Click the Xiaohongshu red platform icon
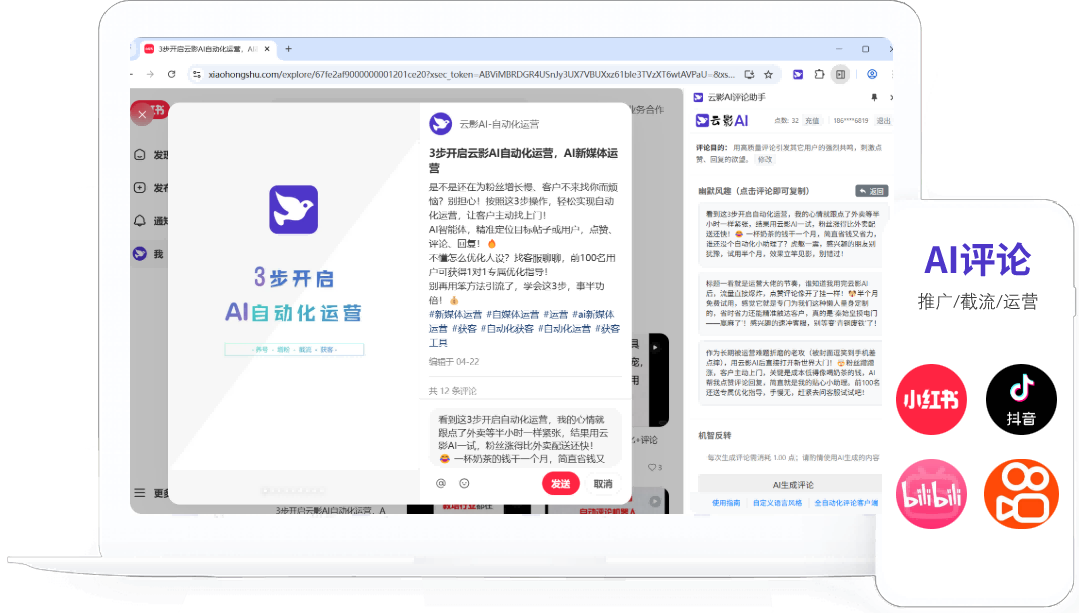The image size is (1091, 613). (931, 399)
